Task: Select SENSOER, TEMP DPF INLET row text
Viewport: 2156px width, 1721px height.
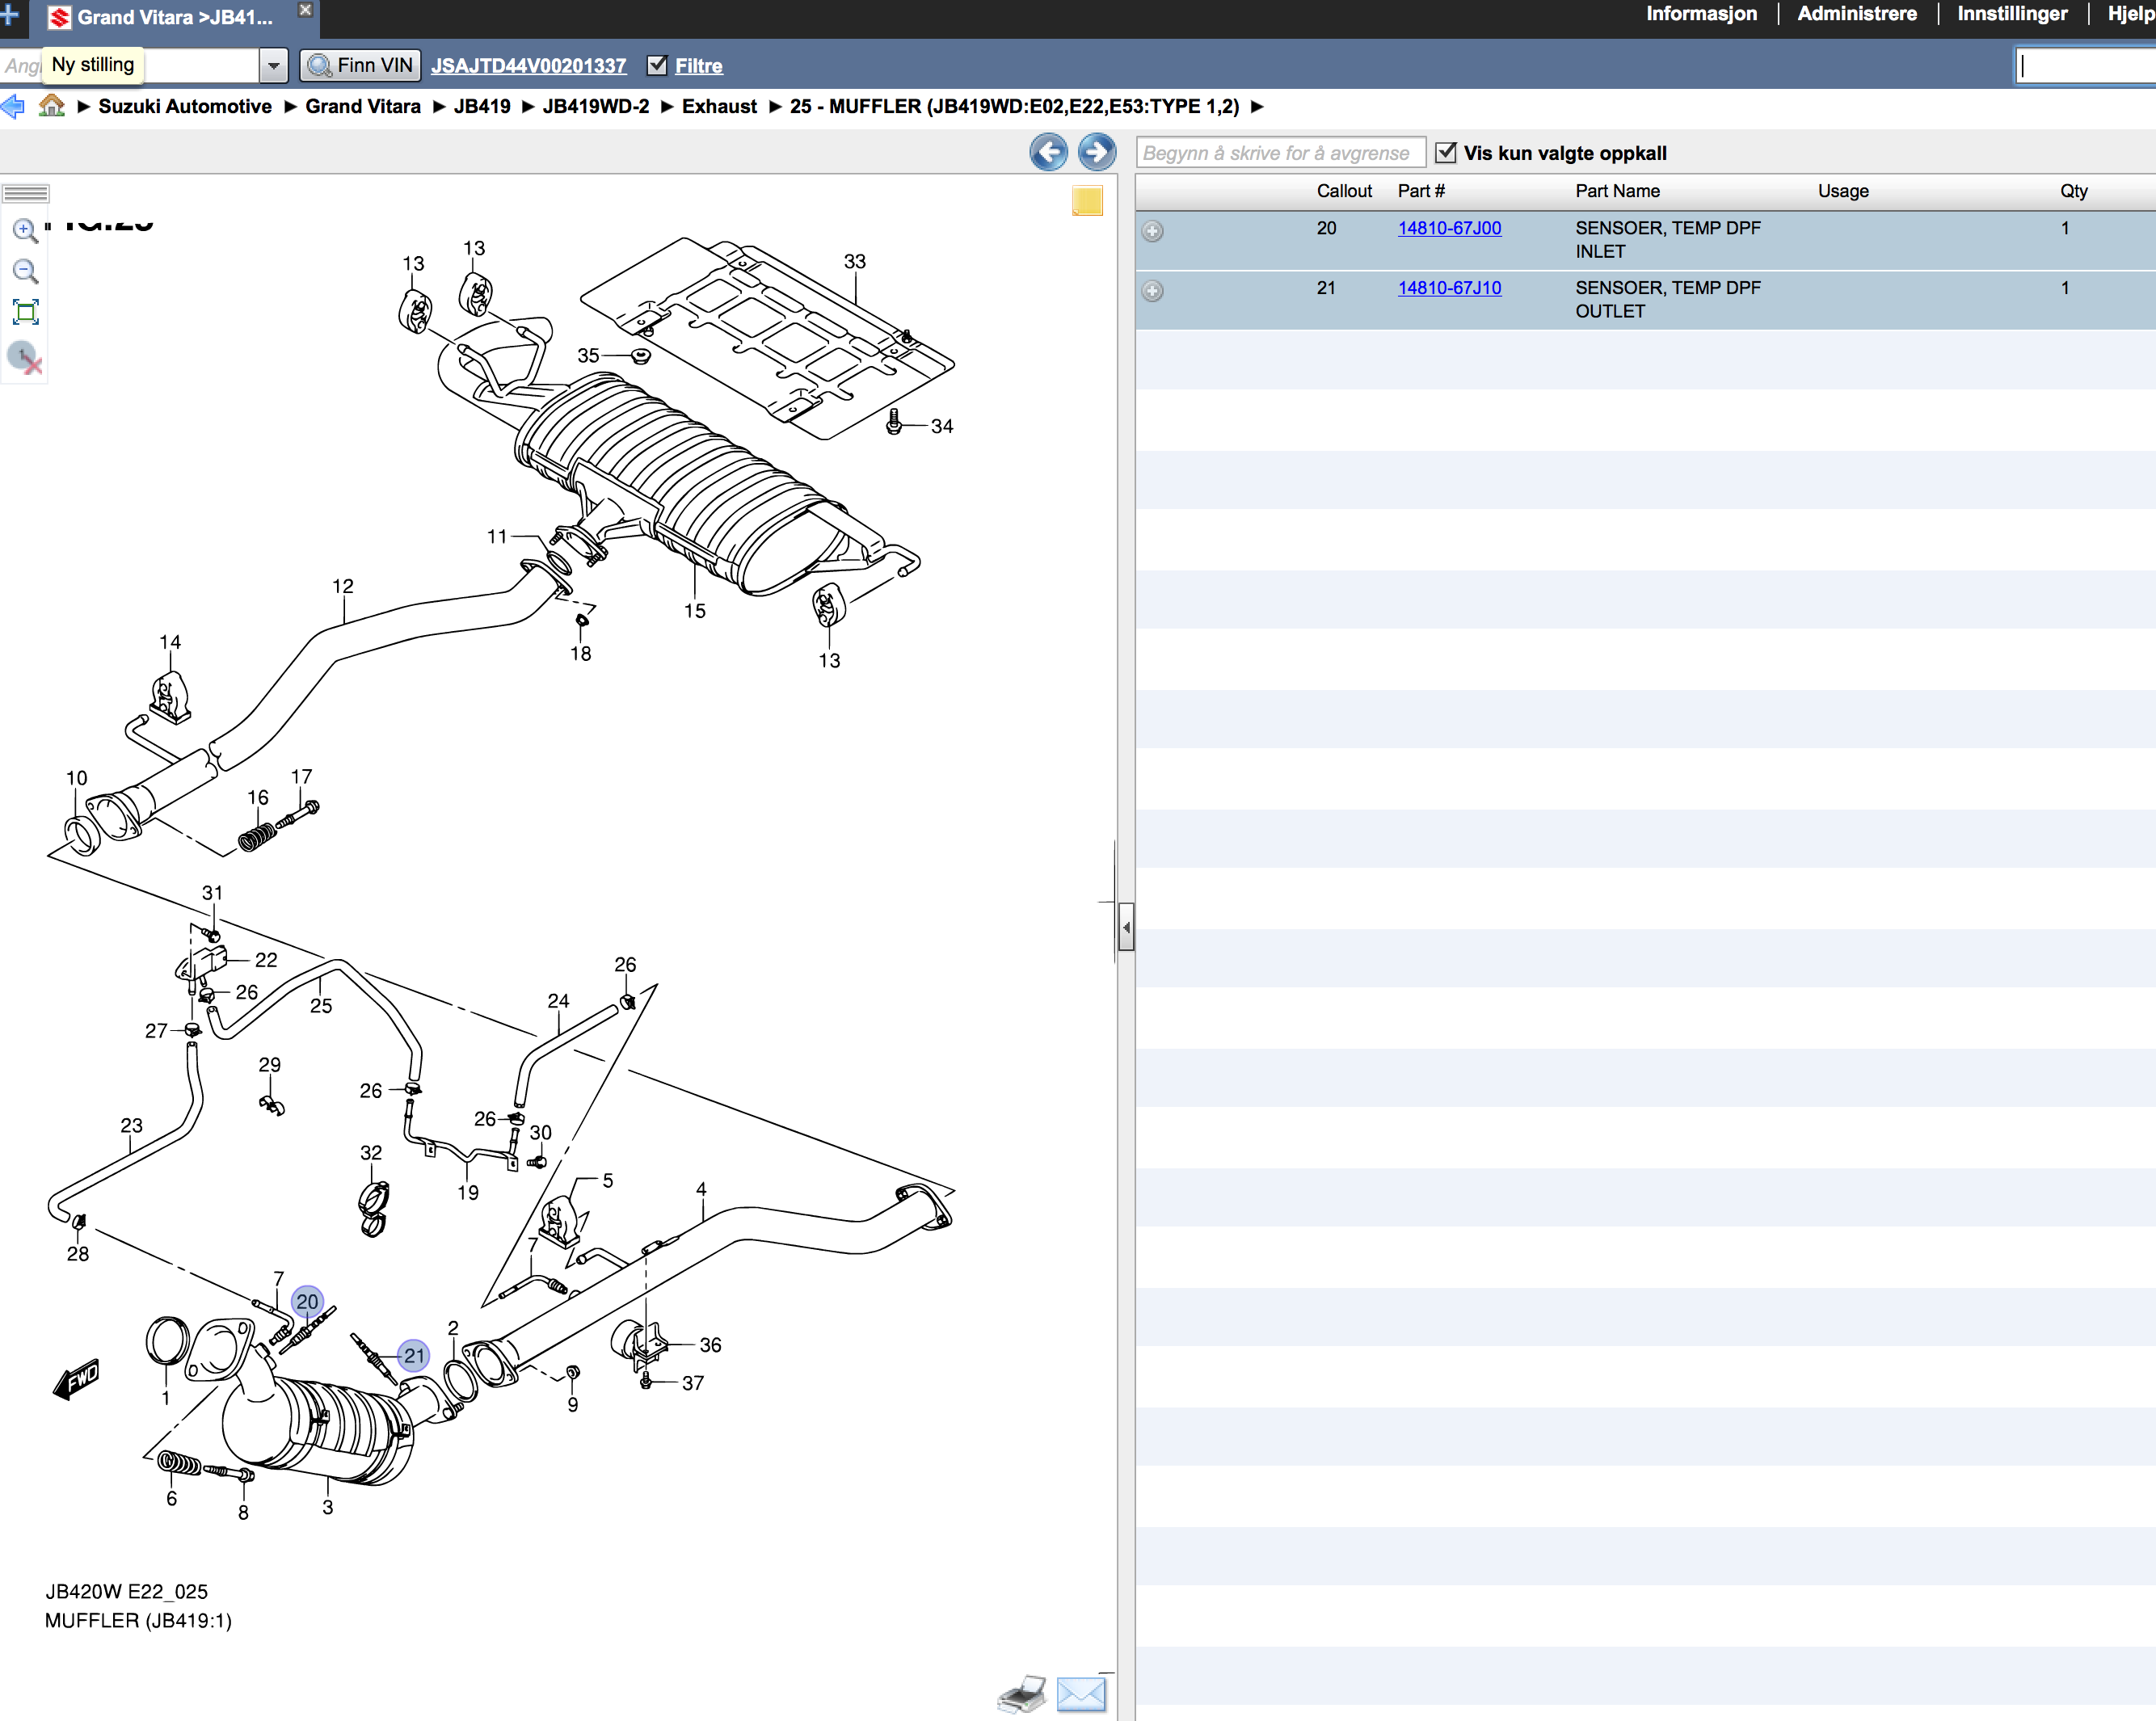Action: click(1668, 240)
